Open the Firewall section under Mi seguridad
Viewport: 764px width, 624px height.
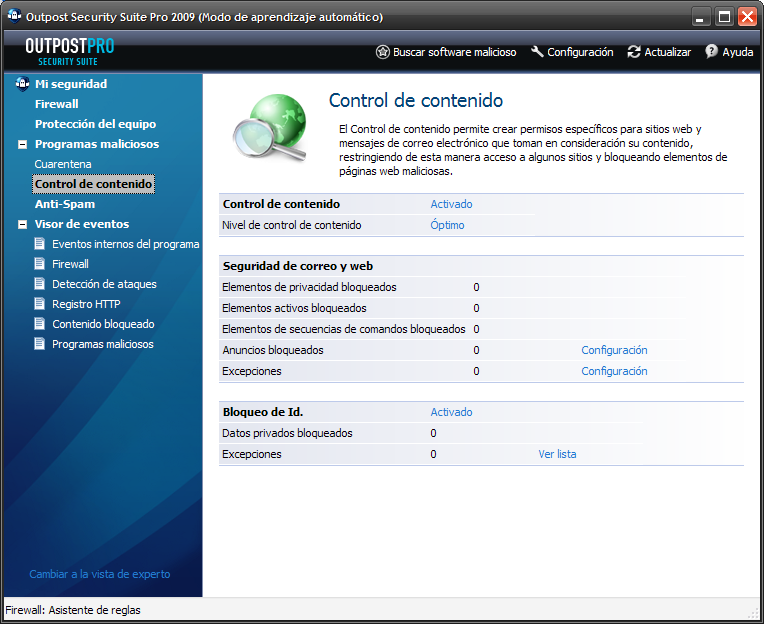click(57, 104)
